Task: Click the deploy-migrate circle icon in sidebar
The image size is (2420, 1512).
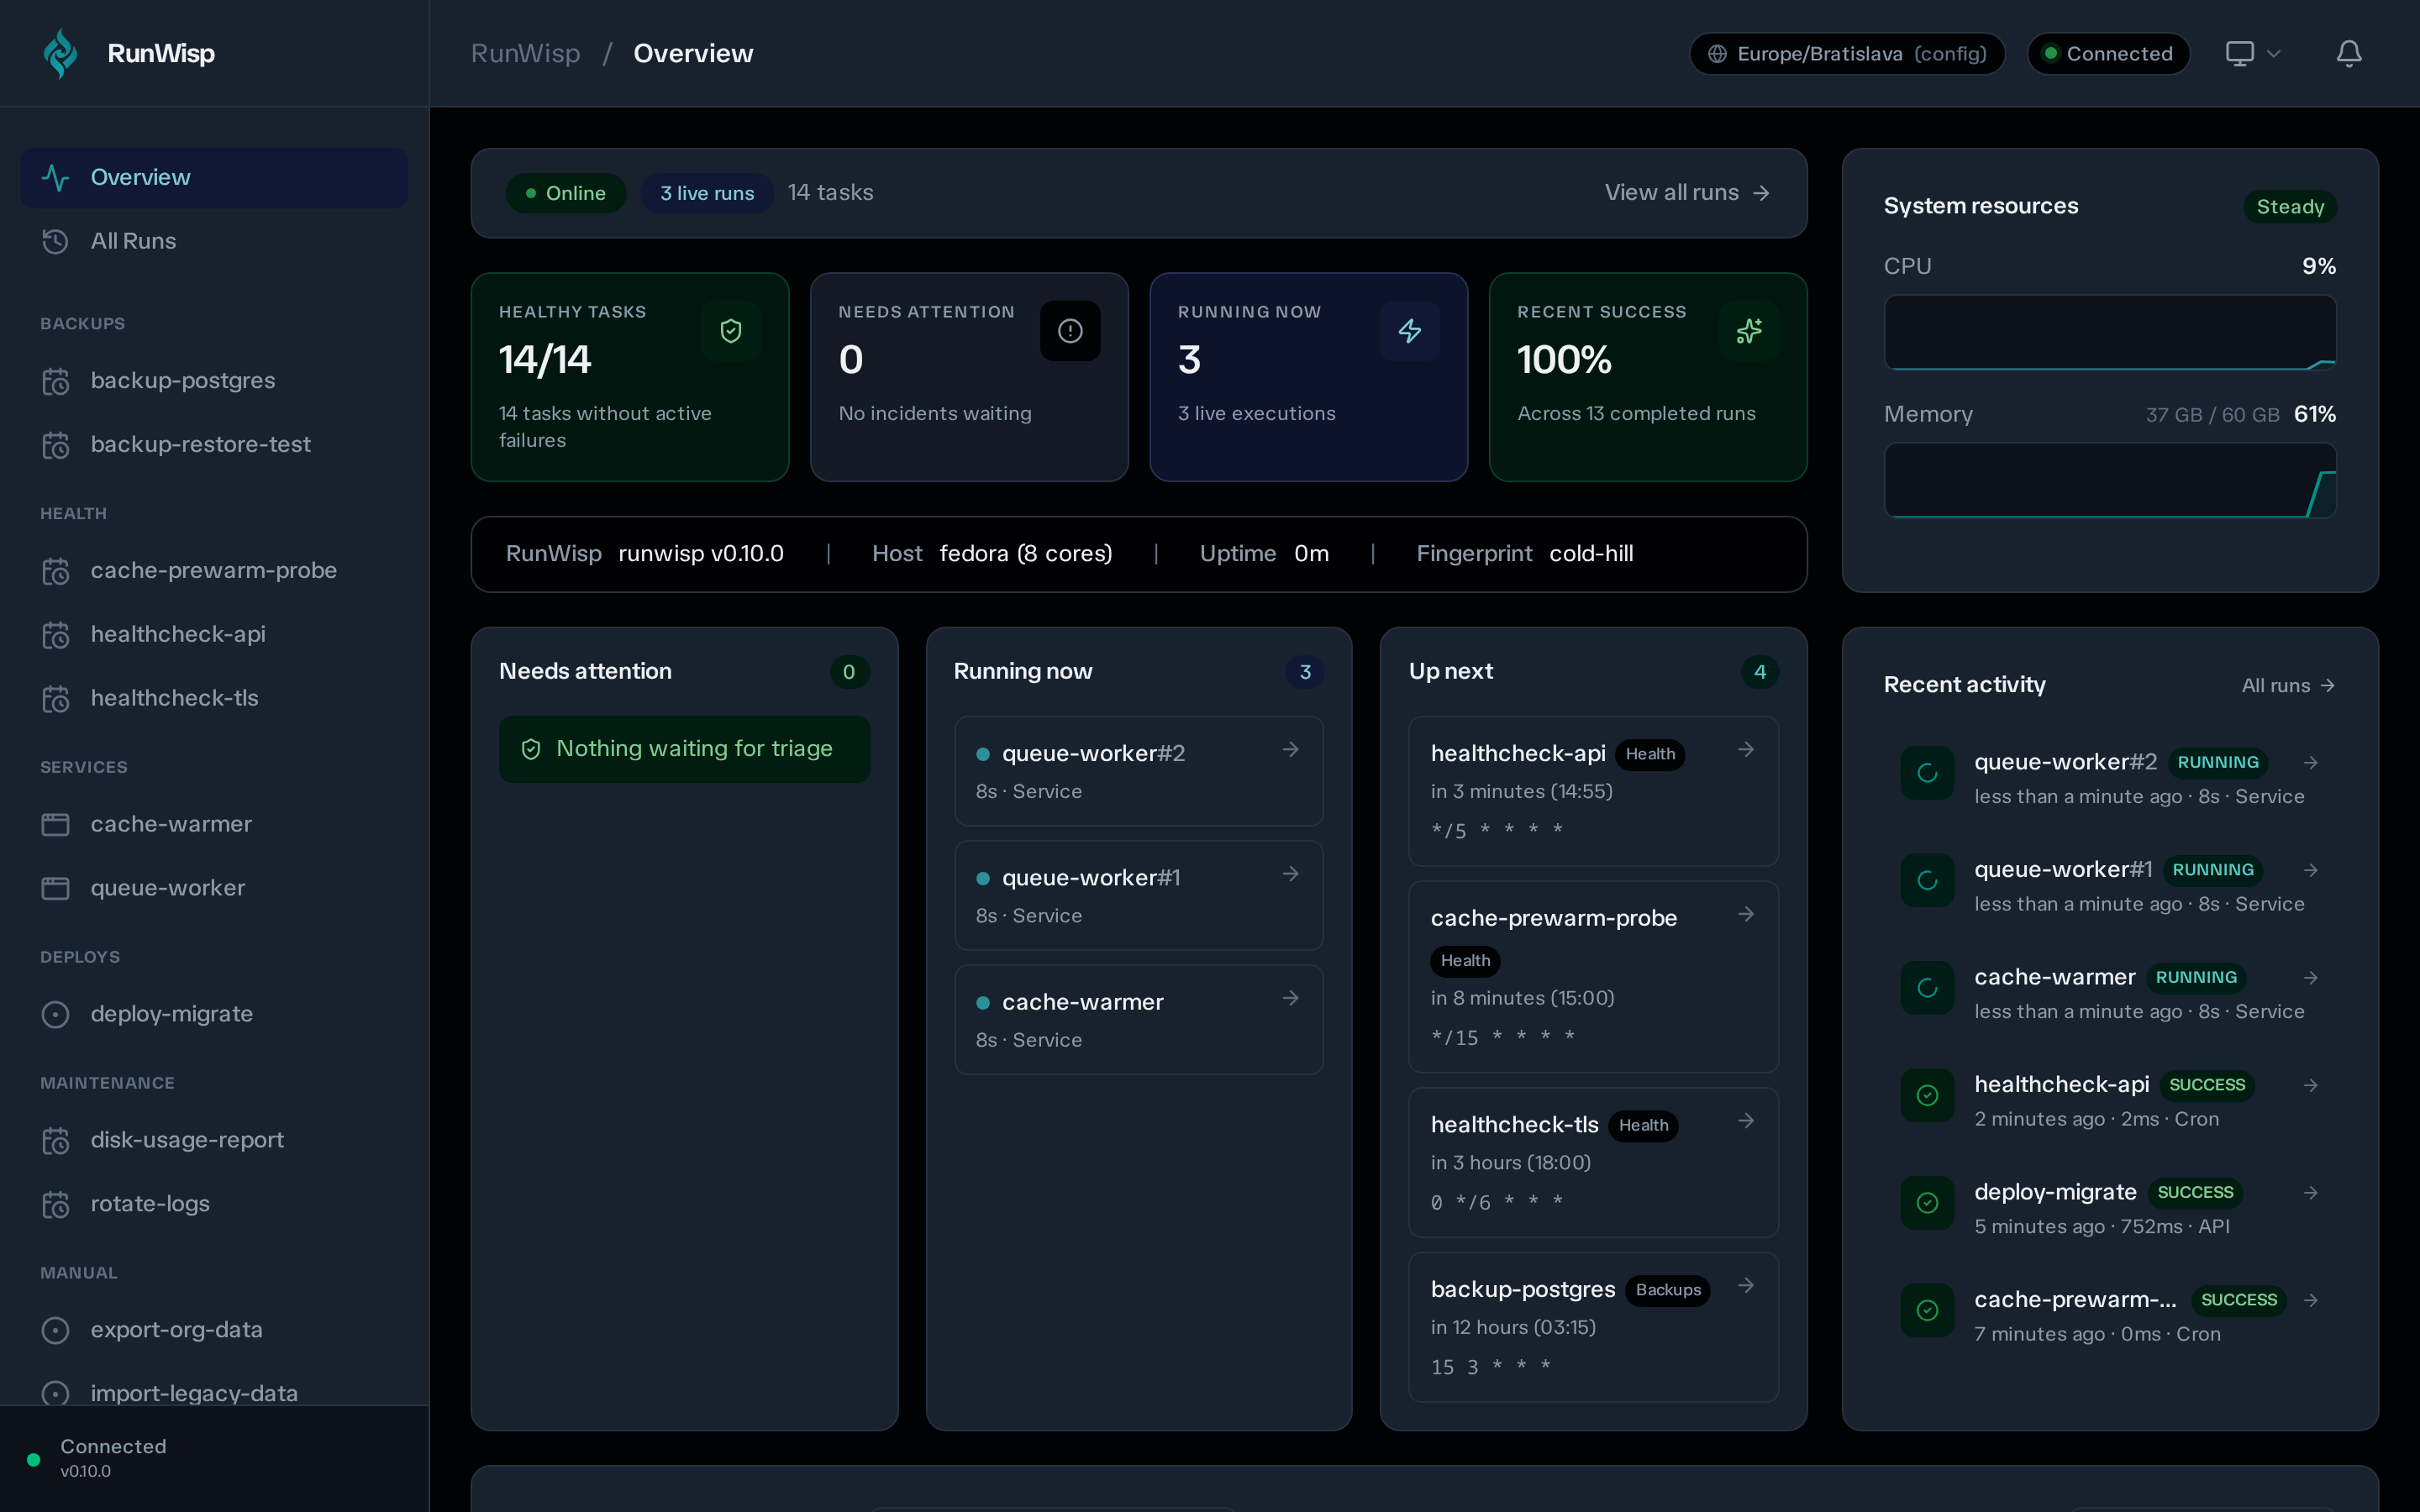Action: [x=55, y=1014]
